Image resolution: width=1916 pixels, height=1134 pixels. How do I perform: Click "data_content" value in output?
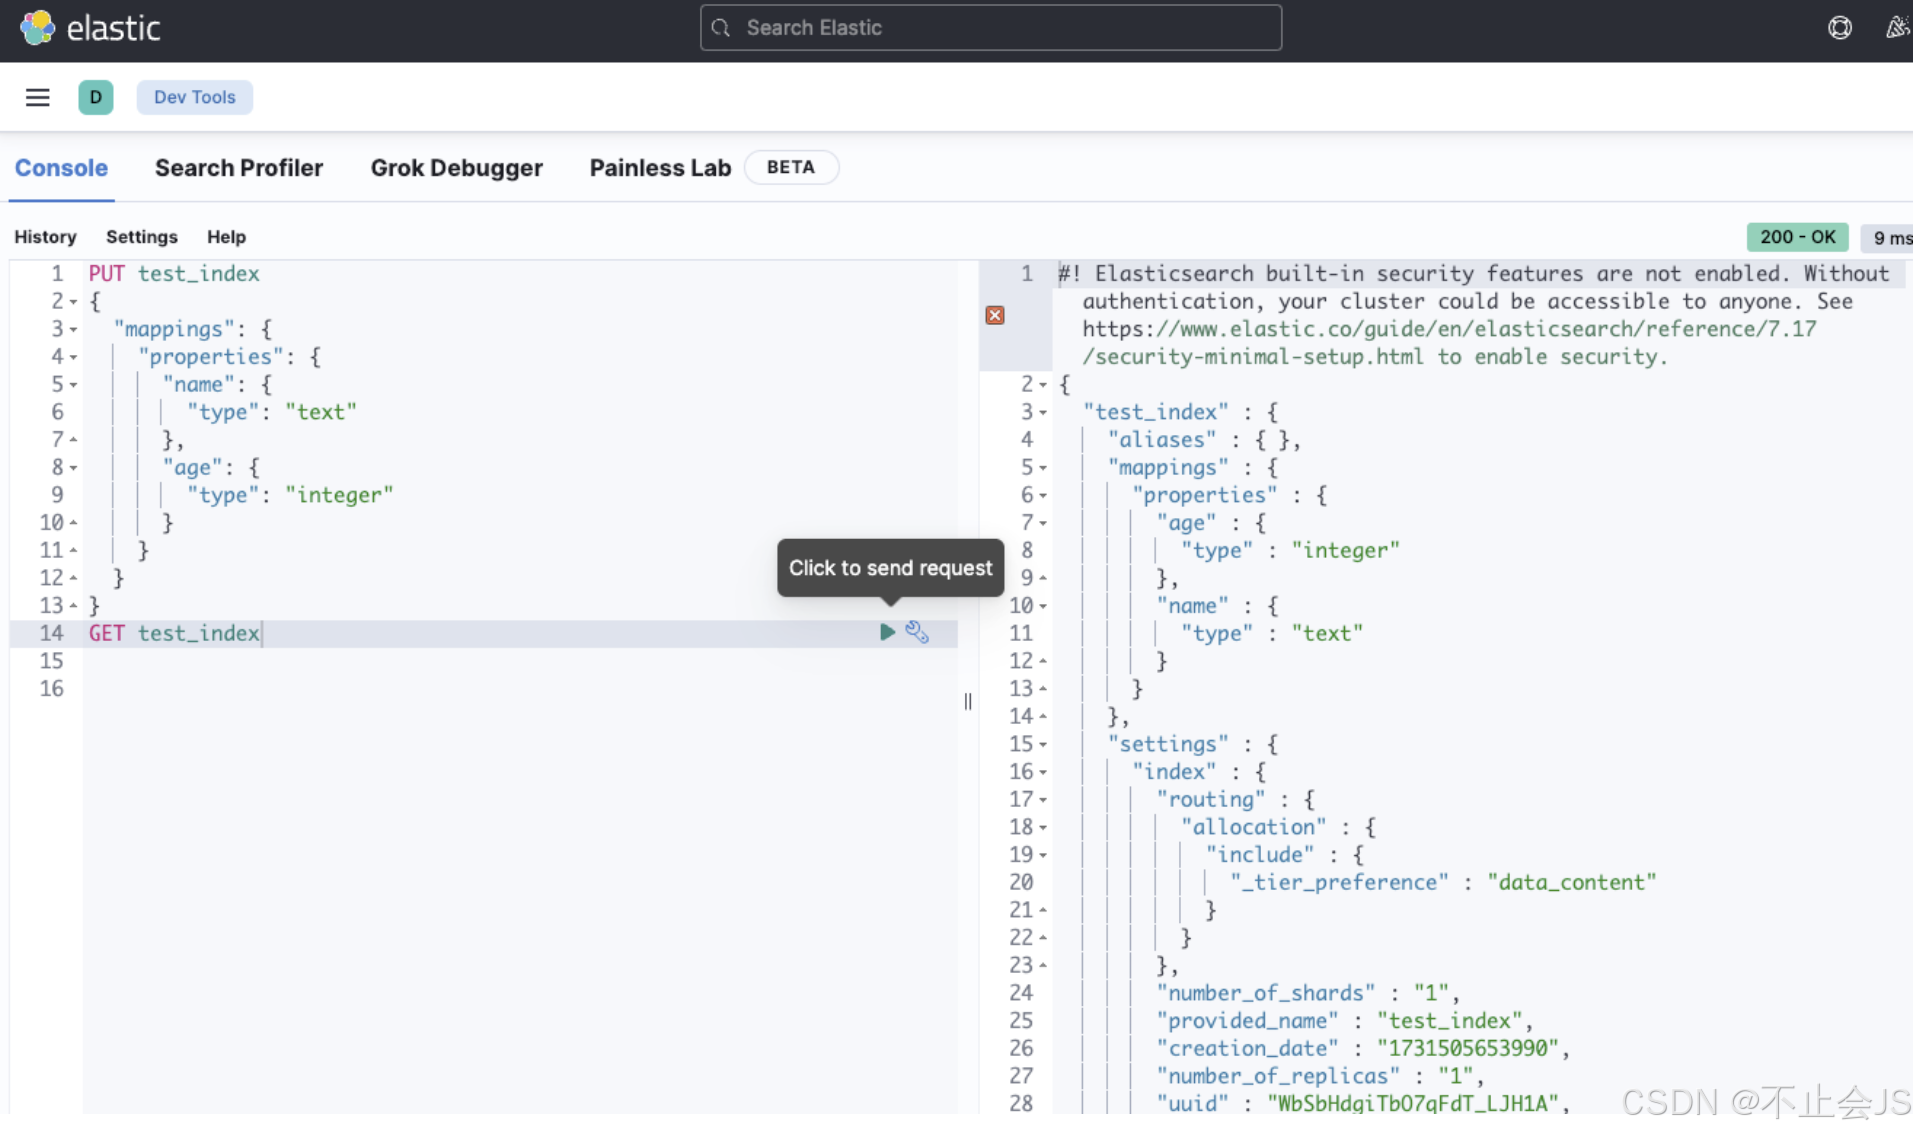click(x=1571, y=883)
